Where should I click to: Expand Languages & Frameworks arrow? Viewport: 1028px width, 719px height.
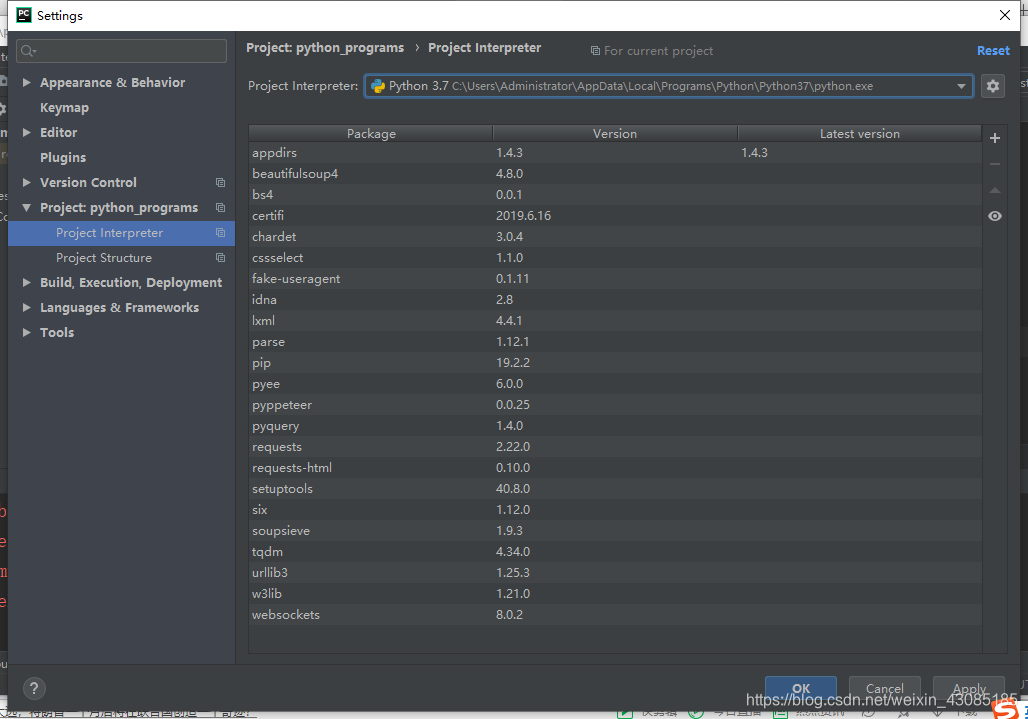click(27, 307)
